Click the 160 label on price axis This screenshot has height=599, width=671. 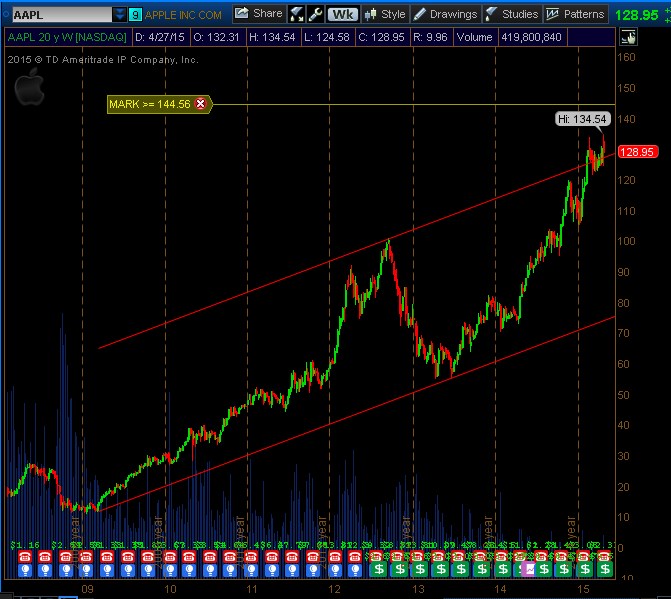(x=626, y=57)
